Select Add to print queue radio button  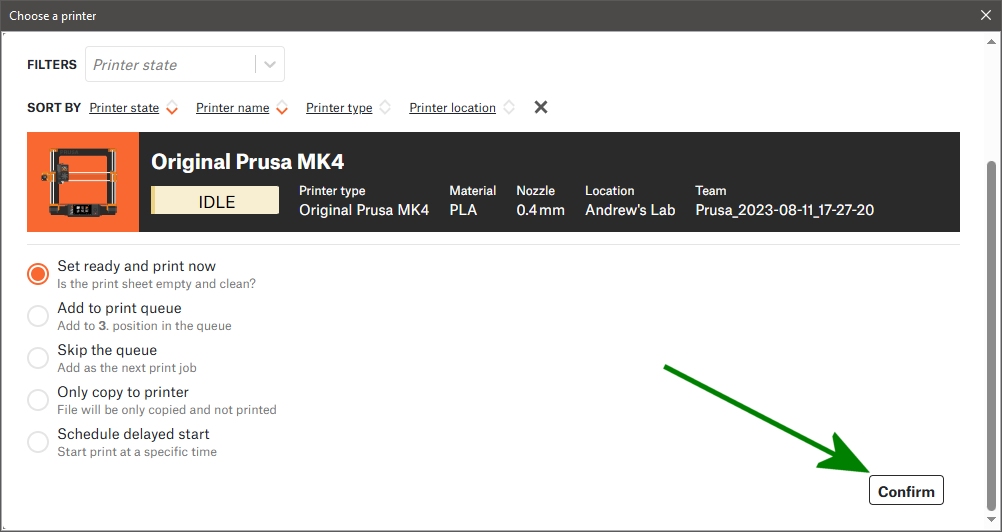[x=38, y=316]
